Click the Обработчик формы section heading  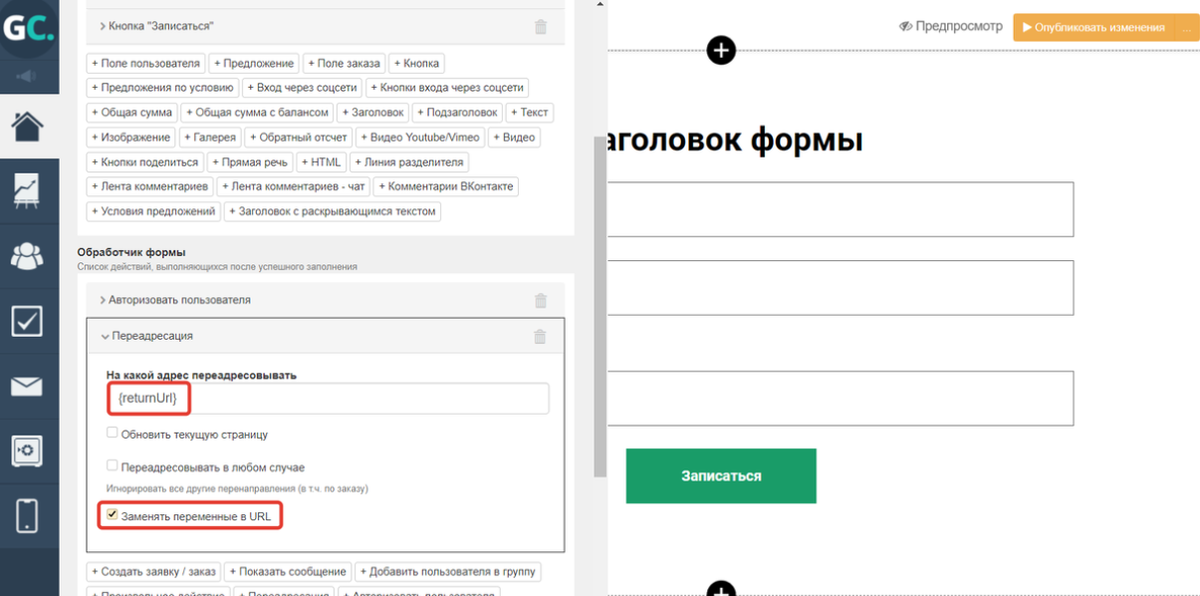132,252
